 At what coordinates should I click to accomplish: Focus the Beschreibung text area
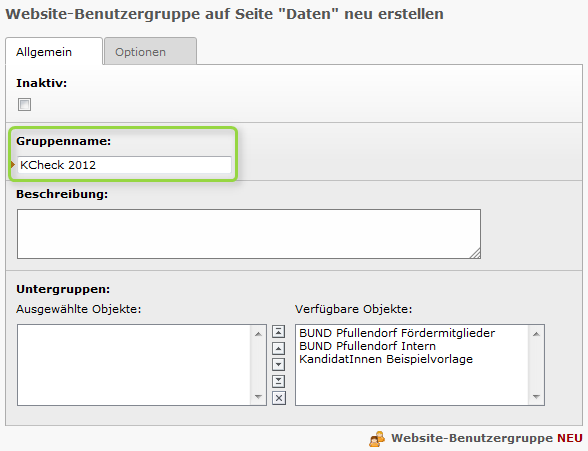(249, 234)
